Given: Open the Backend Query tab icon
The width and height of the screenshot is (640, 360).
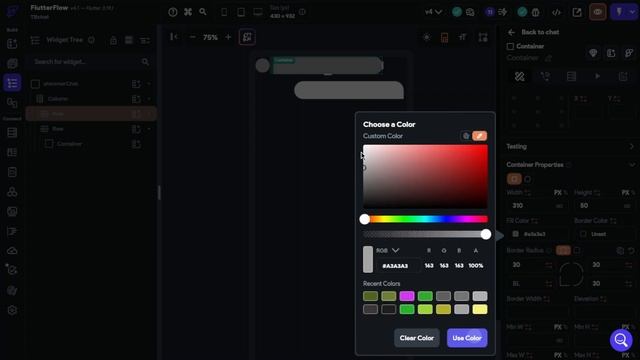Looking at the screenshot, I should point(571,76).
